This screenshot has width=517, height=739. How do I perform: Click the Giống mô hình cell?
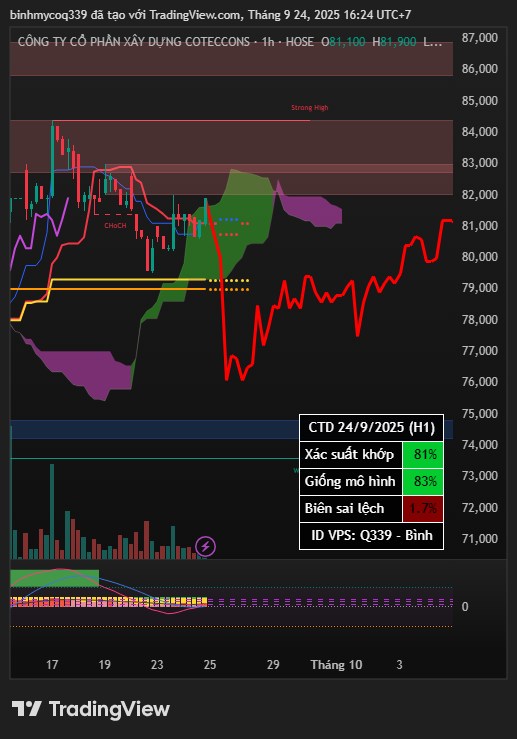(x=351, y=481)
